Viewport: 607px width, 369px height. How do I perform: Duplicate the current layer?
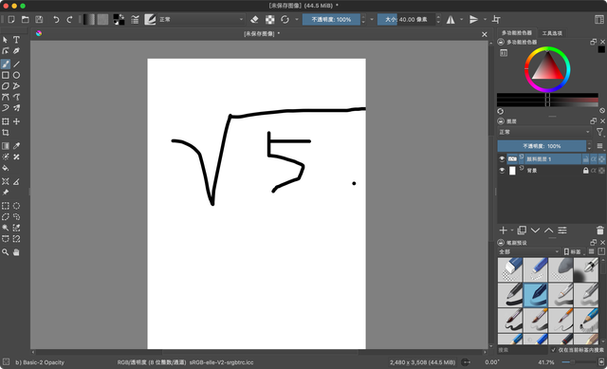tap(521, 230)
